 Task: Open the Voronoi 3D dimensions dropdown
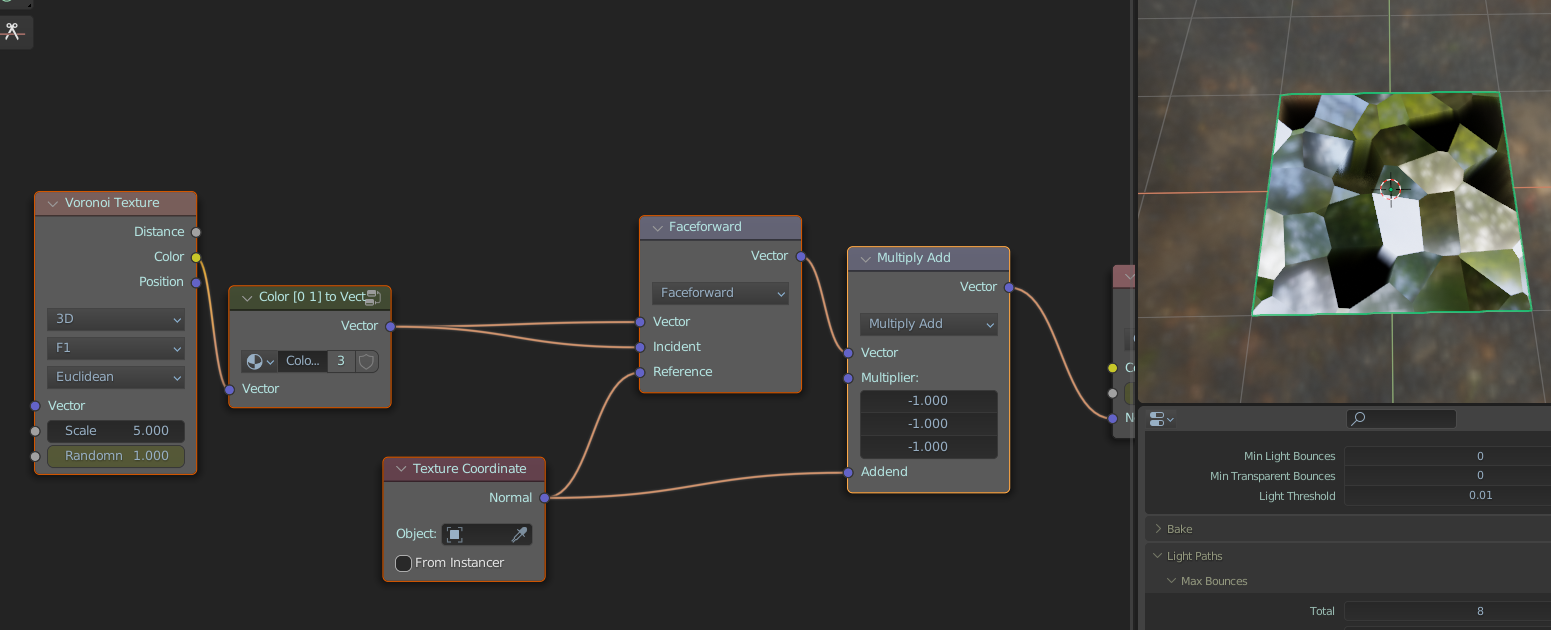[x=115, y=319]
